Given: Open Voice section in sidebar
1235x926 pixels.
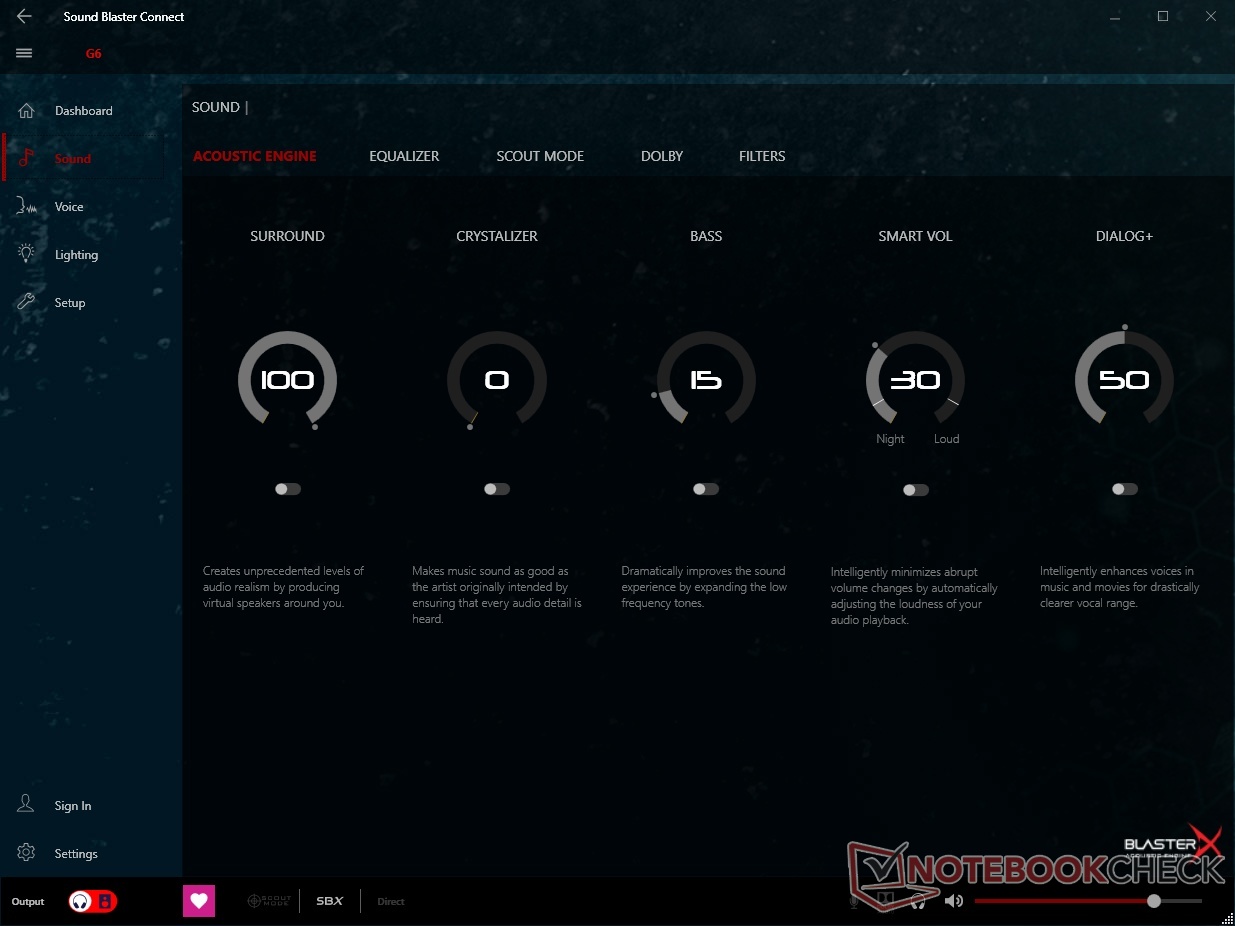Looking at the screenshot, I should (x=69, y=207).
